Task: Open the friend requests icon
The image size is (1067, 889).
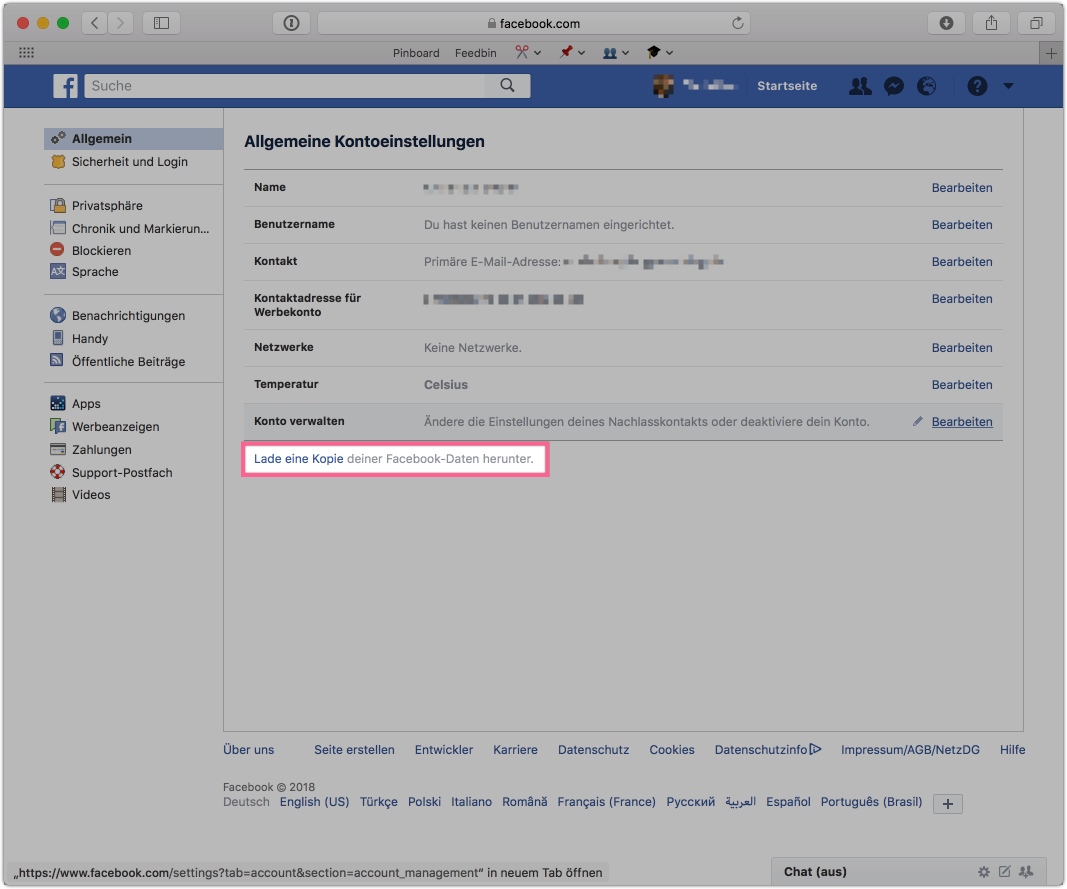Action: coord(860,86)
